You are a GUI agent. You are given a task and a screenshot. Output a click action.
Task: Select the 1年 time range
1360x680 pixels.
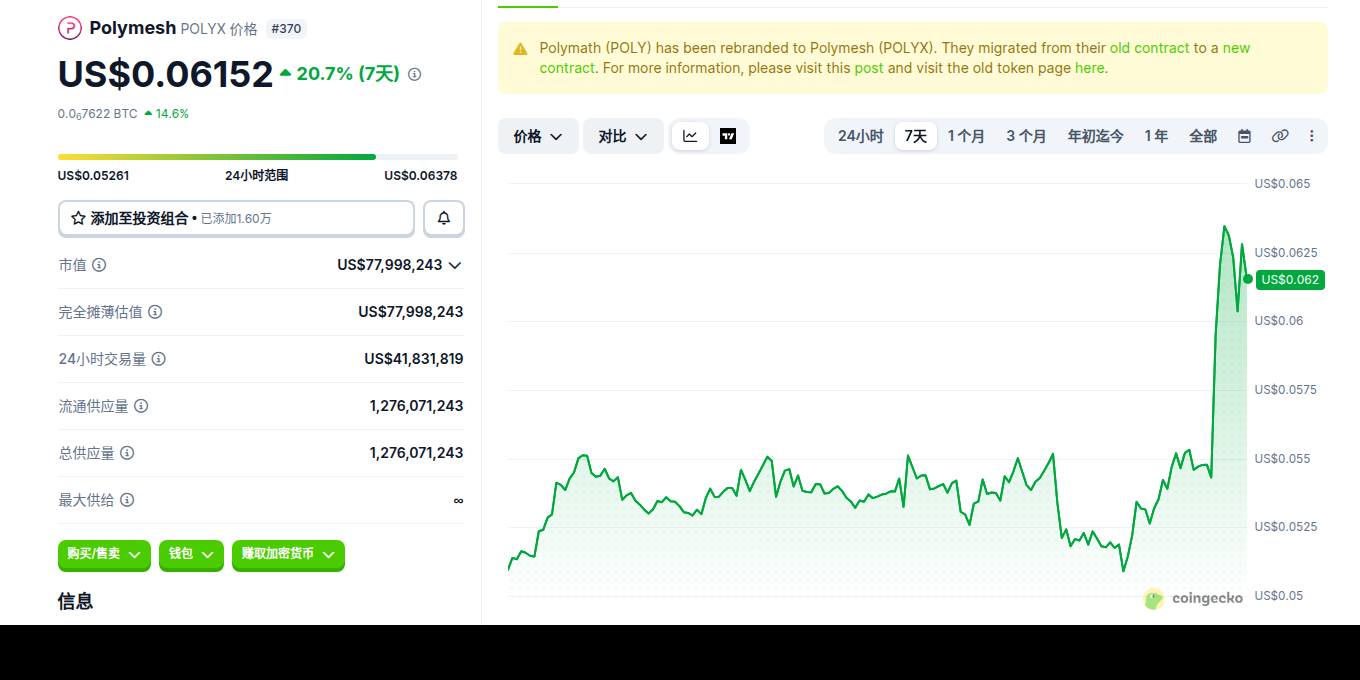tap(1156, 136)
